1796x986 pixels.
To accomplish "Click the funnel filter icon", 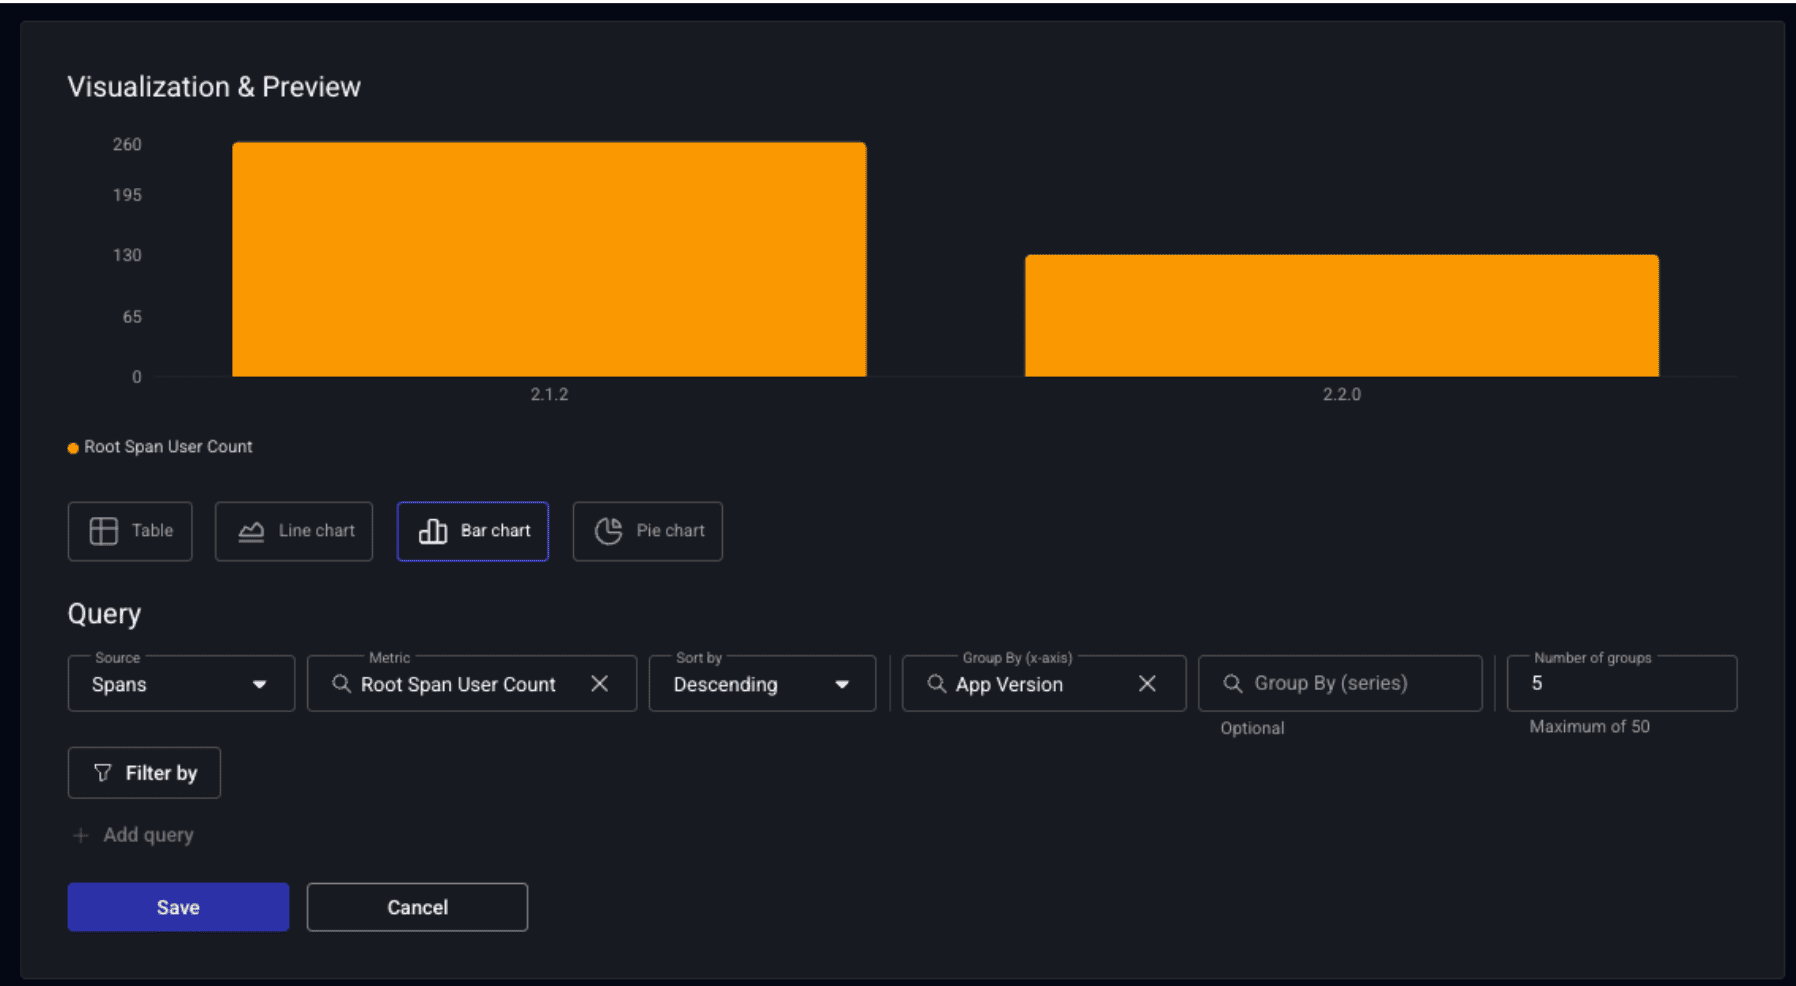I will click(102, 773).
